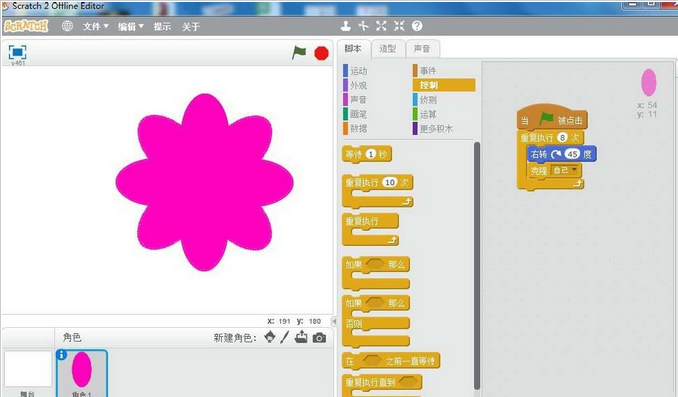Select the grow sprite tool

(381, 26)
